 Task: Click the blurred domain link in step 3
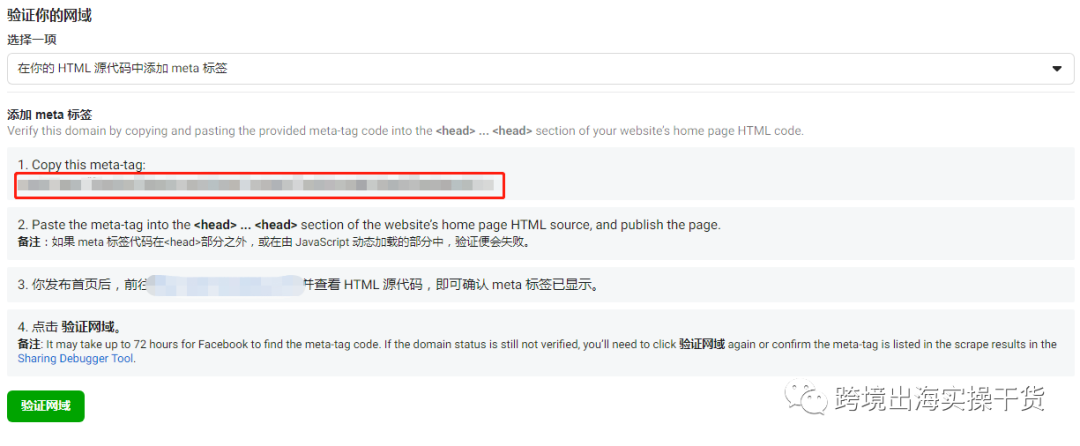225,285
